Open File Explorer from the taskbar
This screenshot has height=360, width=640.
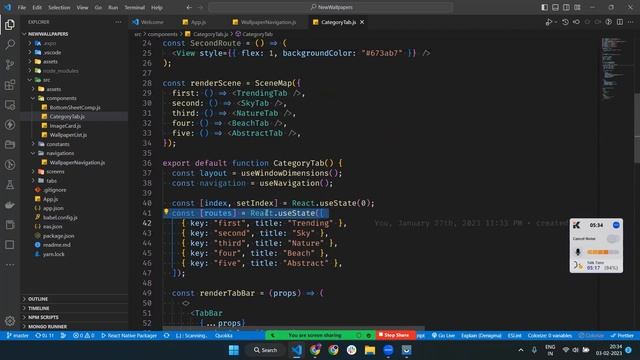[370, 350]
